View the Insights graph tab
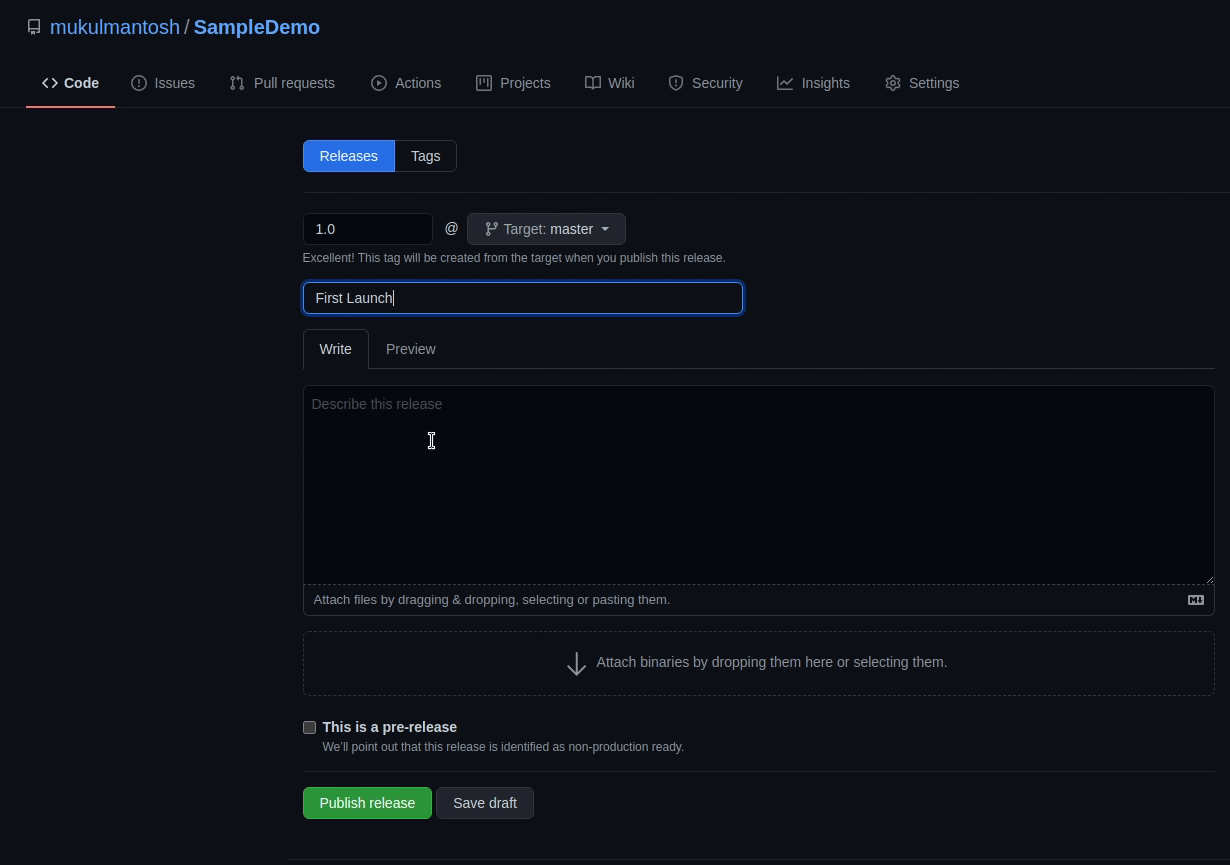 [x=813, y=83]
